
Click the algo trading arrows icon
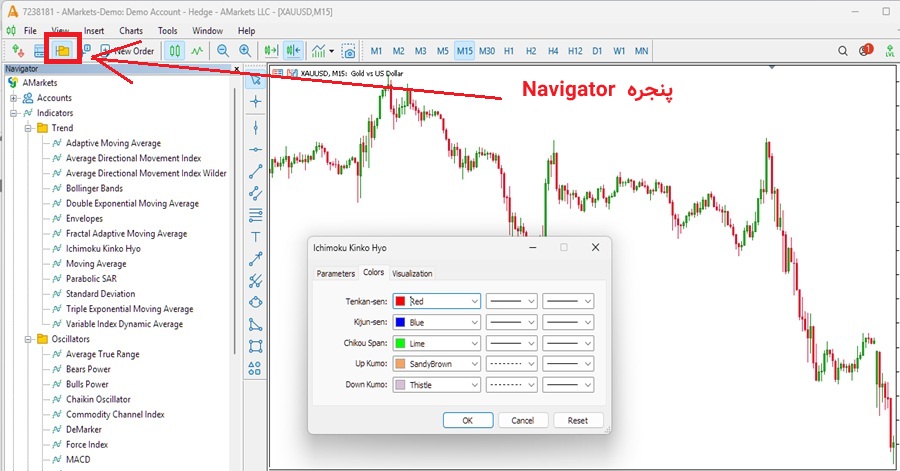[18, 51]
